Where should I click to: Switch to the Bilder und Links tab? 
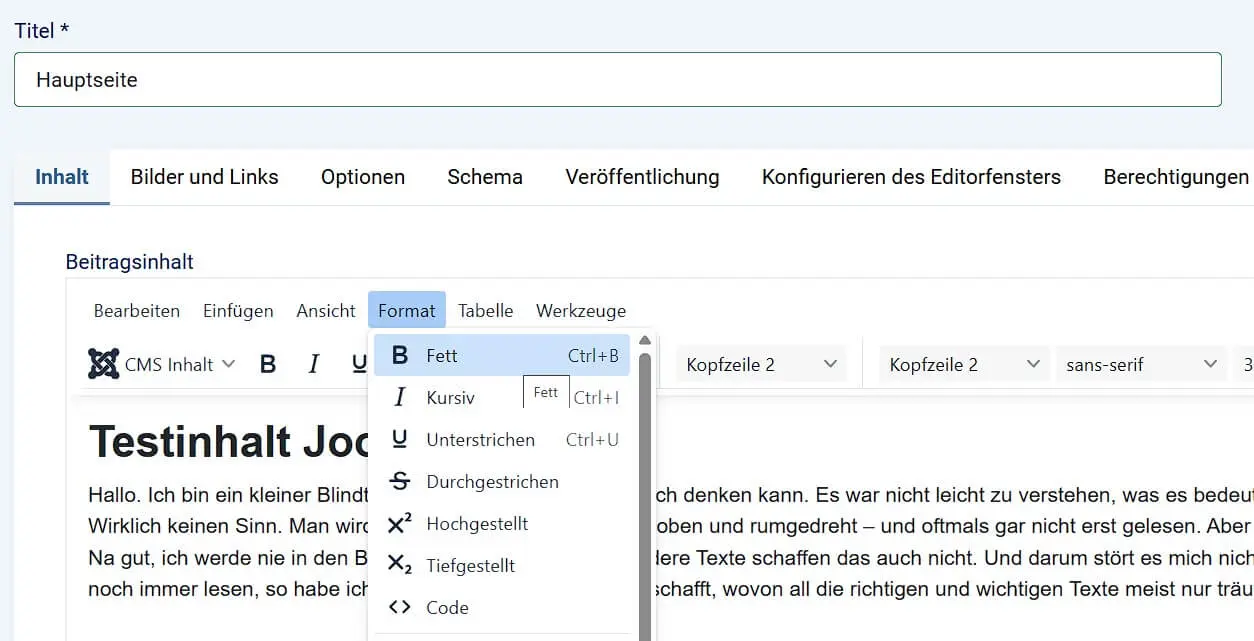204,176
